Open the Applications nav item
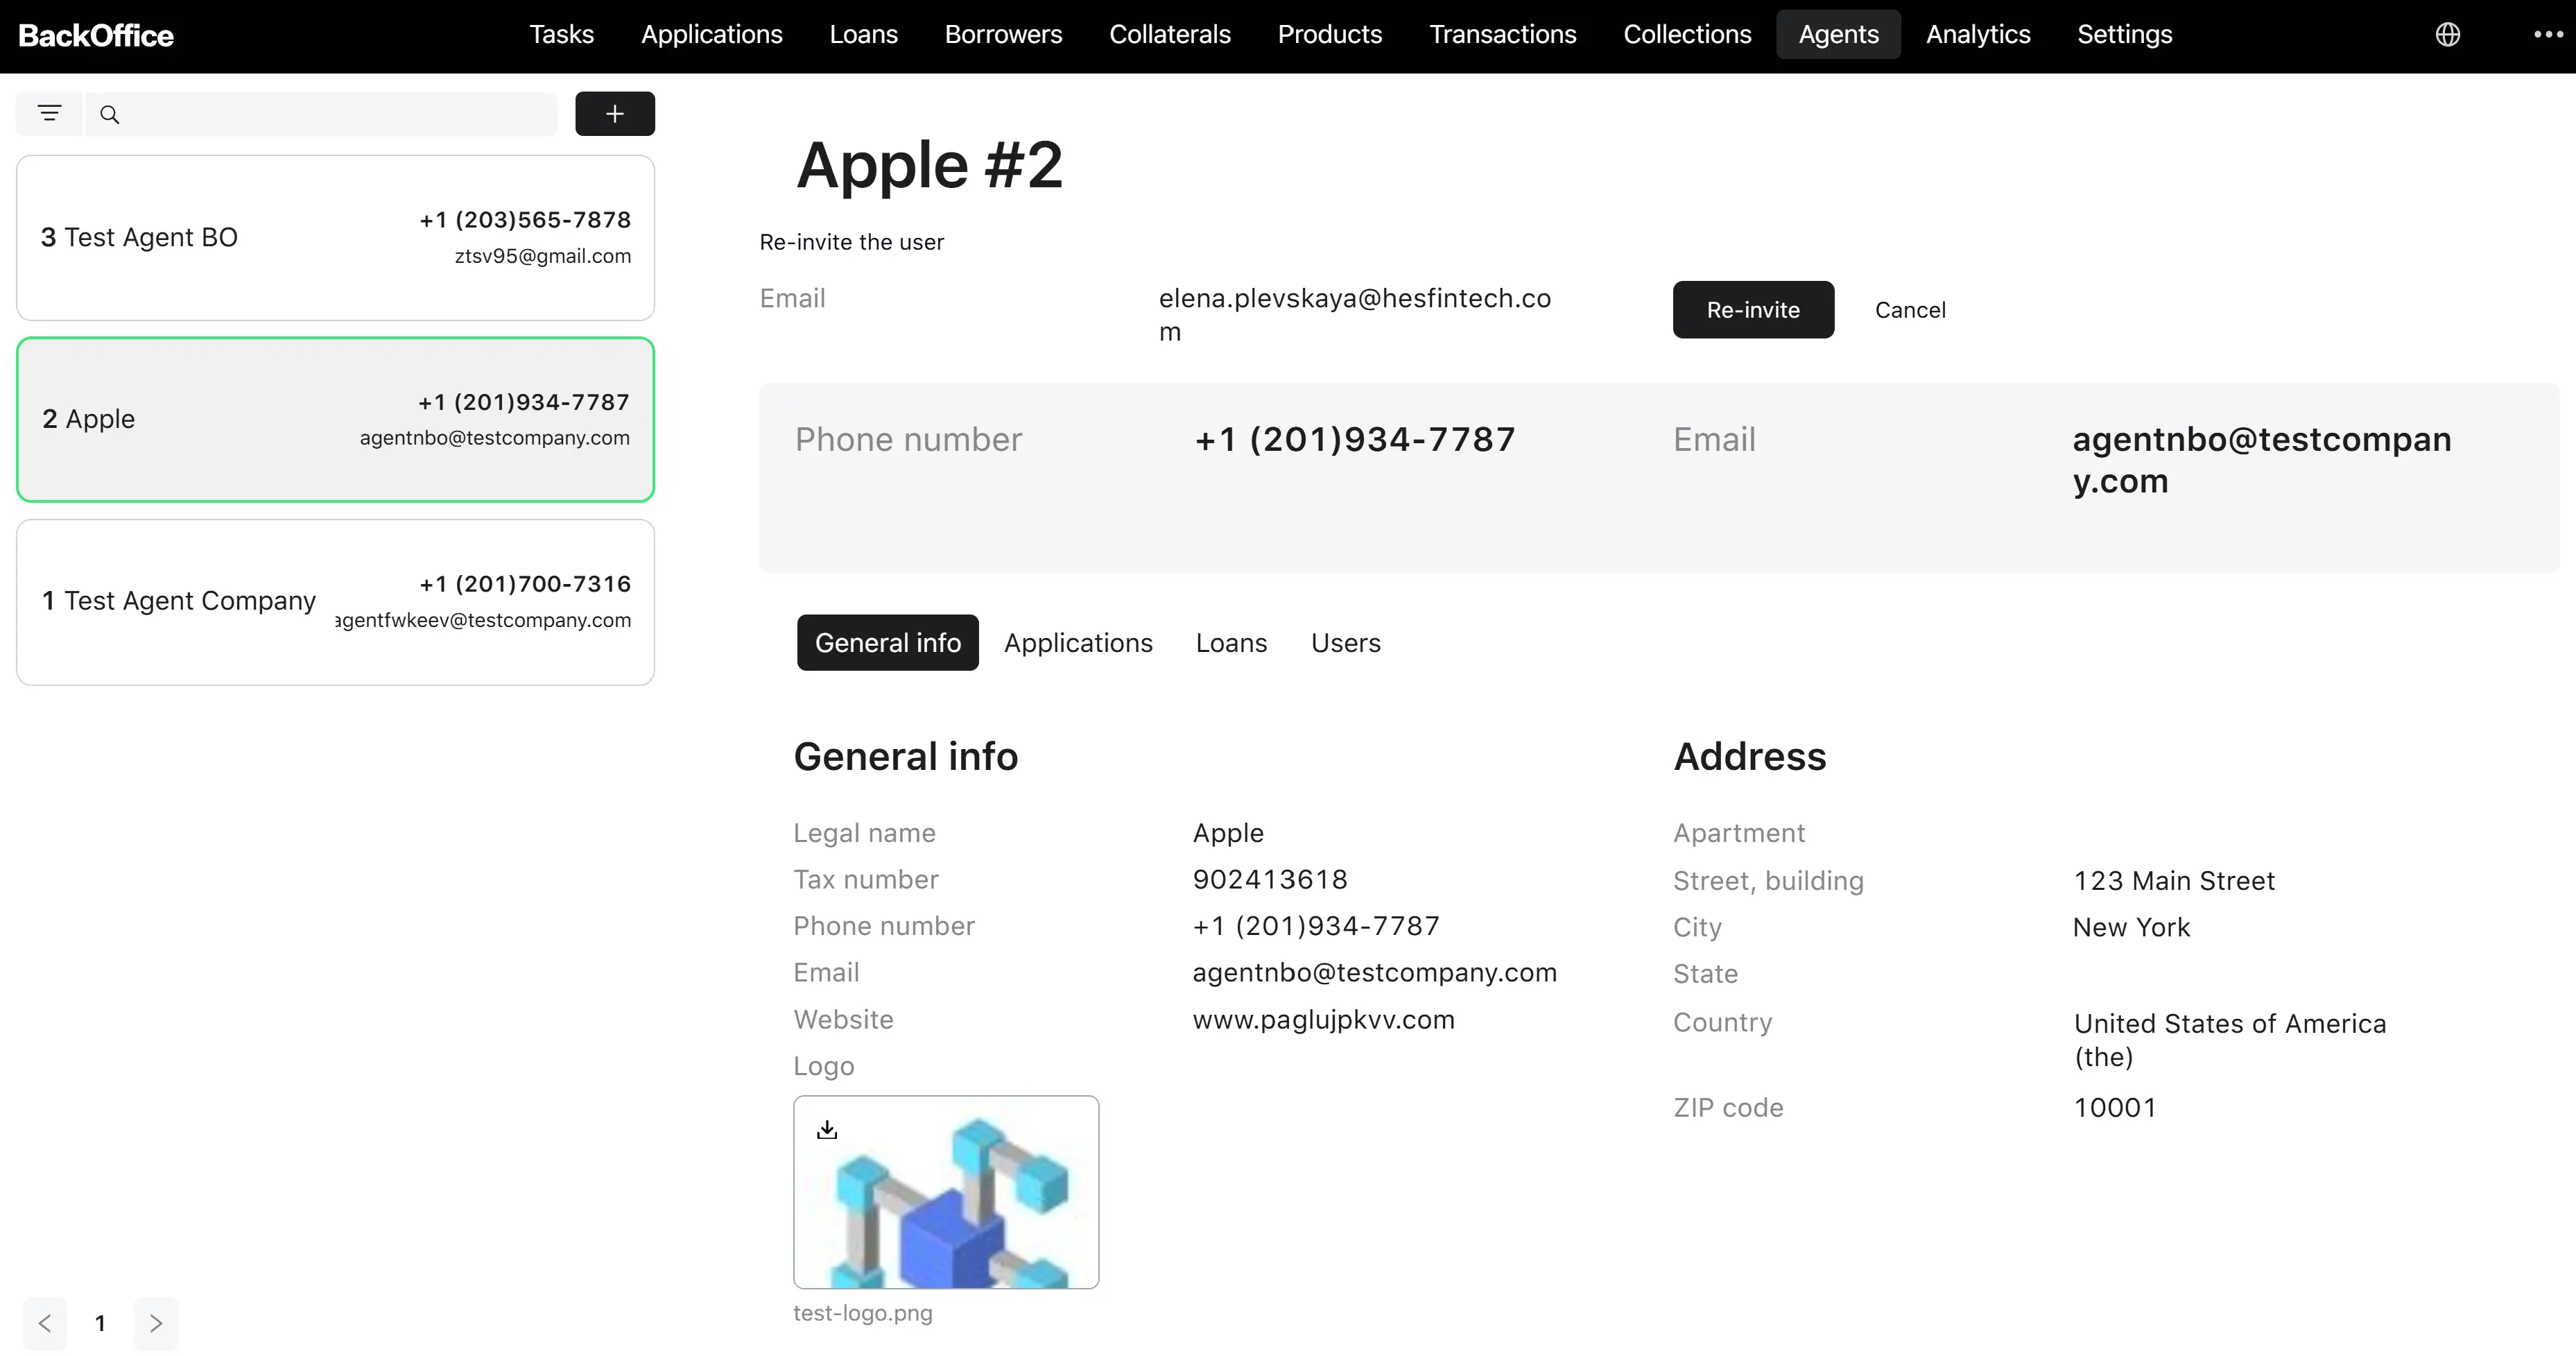Image resolution: width=2576 pixels, height=1356 pixels. click(711, 35)
